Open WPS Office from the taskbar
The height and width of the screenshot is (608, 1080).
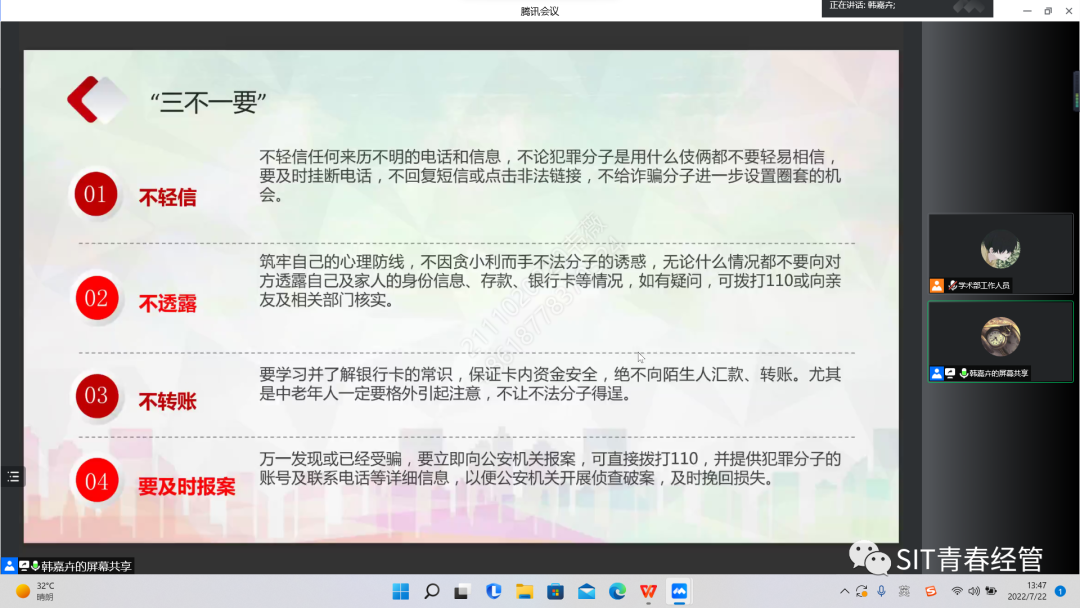(648, 591)
